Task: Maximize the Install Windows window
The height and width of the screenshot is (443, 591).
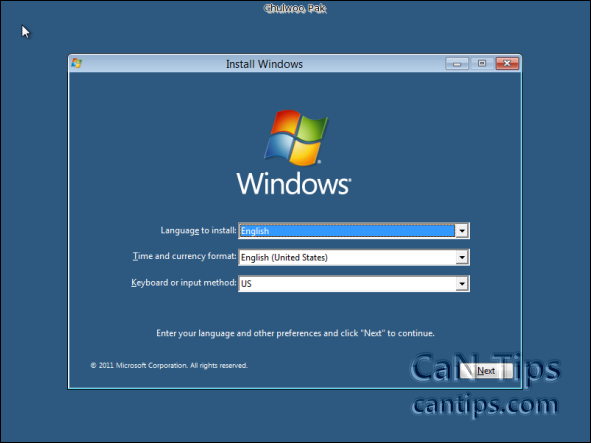Action: pyautogui.click(x=482, y=63)
